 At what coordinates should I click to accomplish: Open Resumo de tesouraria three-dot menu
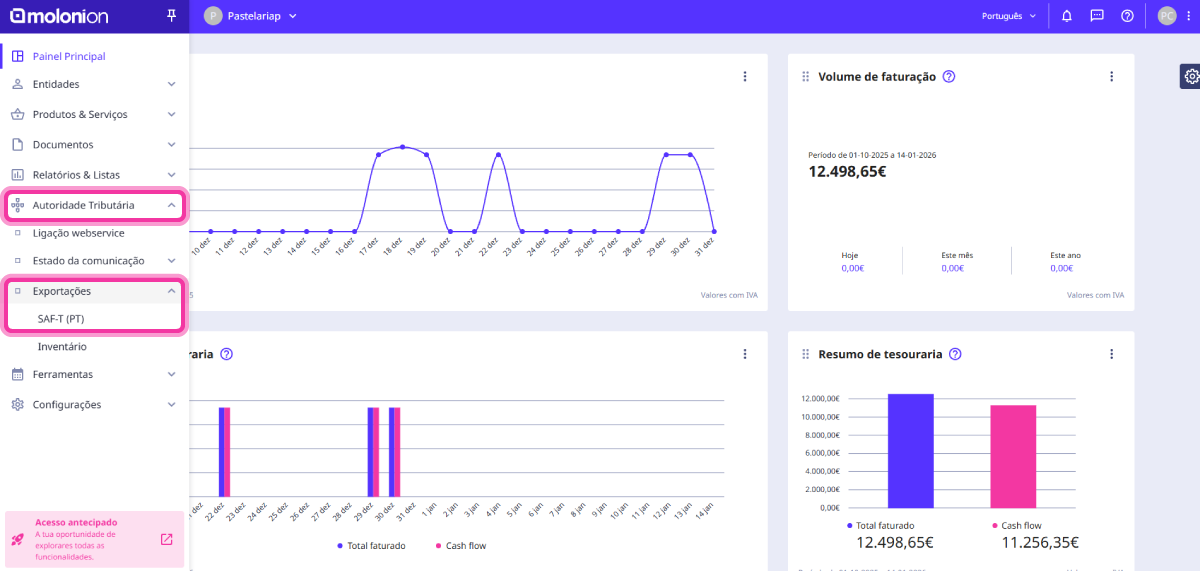click(x=1111, y=354)
